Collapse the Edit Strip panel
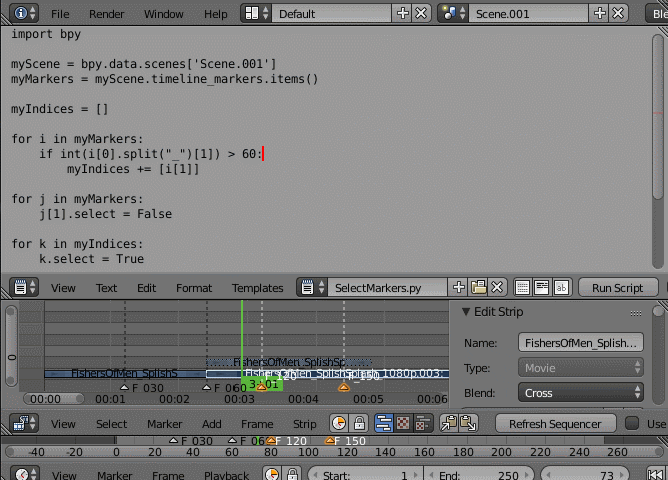 [x=465, y=312]
